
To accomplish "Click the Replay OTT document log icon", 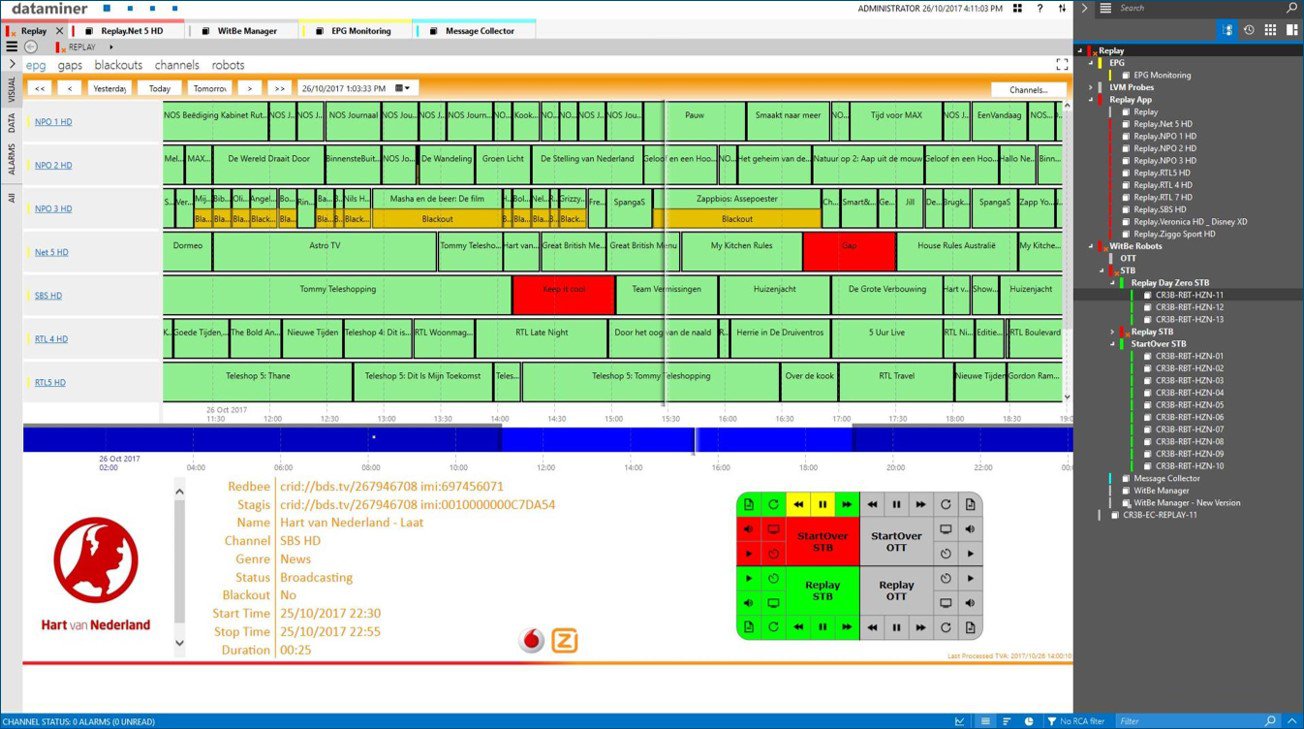I will pos(970,627).
